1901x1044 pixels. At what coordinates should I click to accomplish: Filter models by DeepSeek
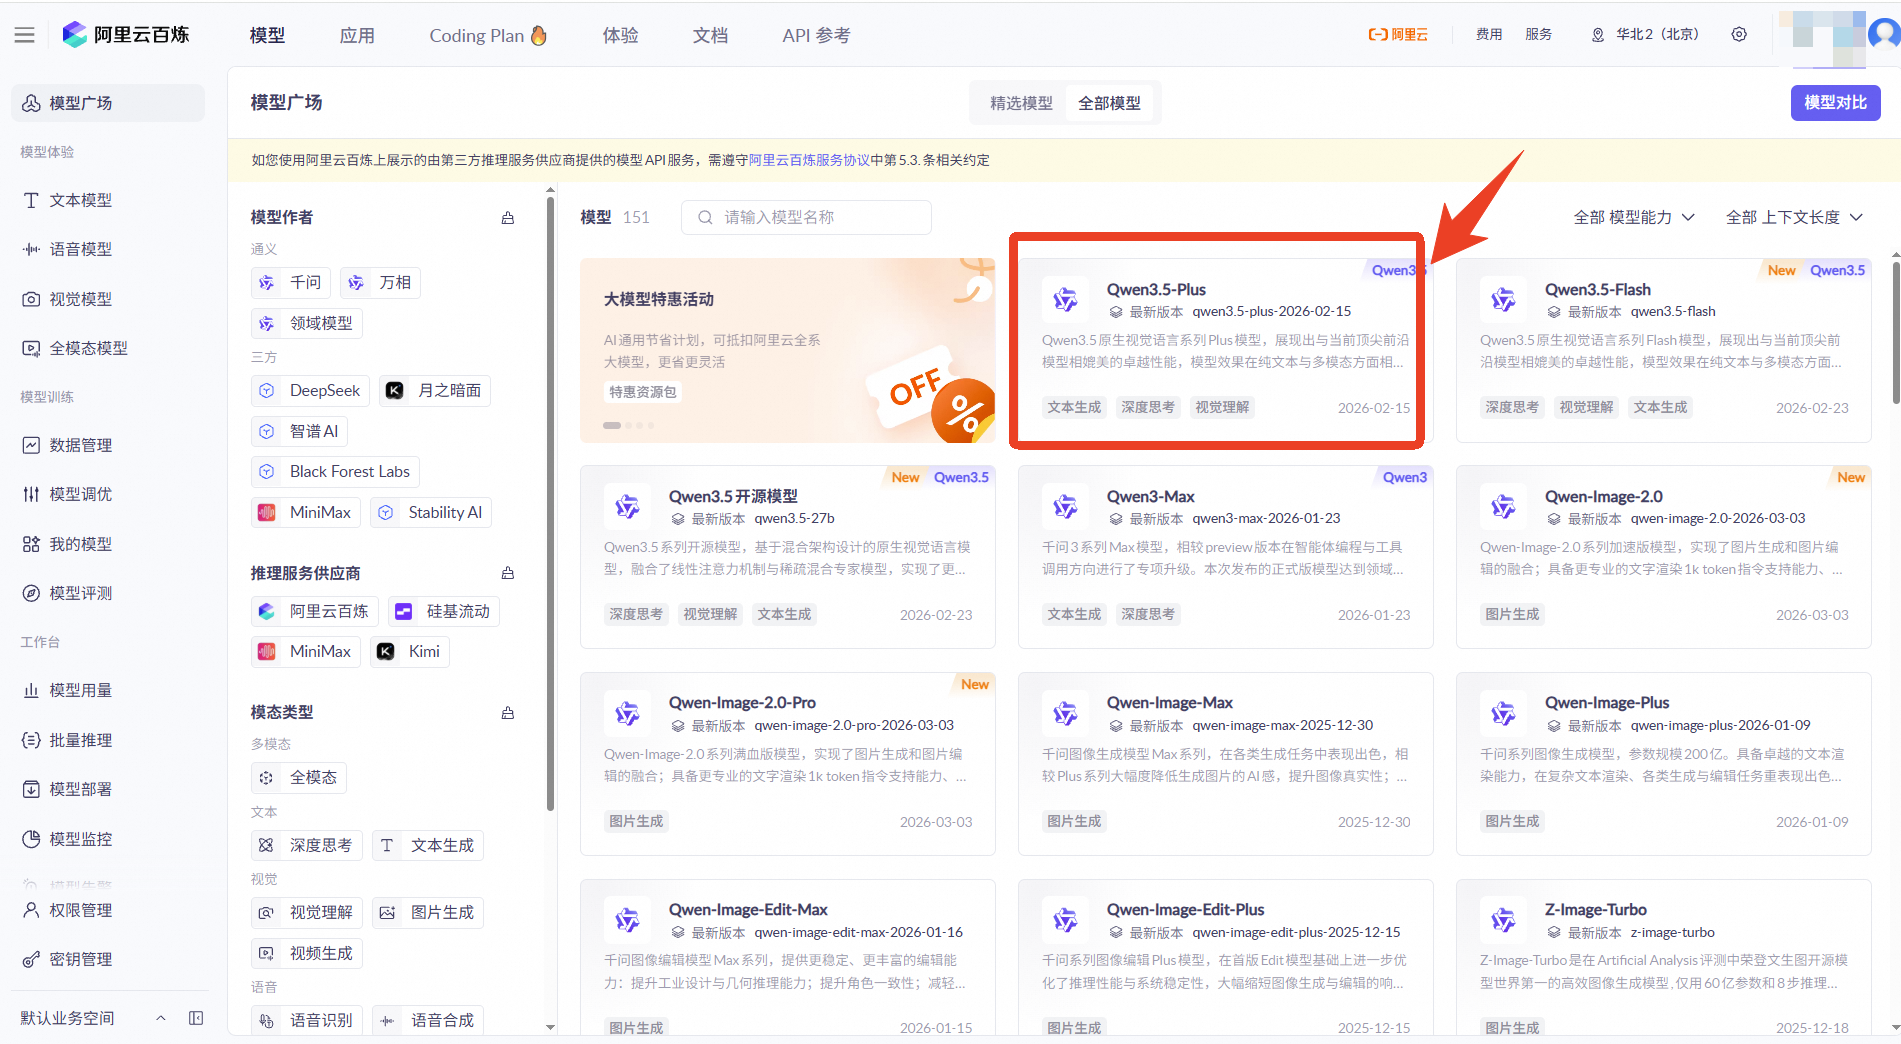coord(310,390)
